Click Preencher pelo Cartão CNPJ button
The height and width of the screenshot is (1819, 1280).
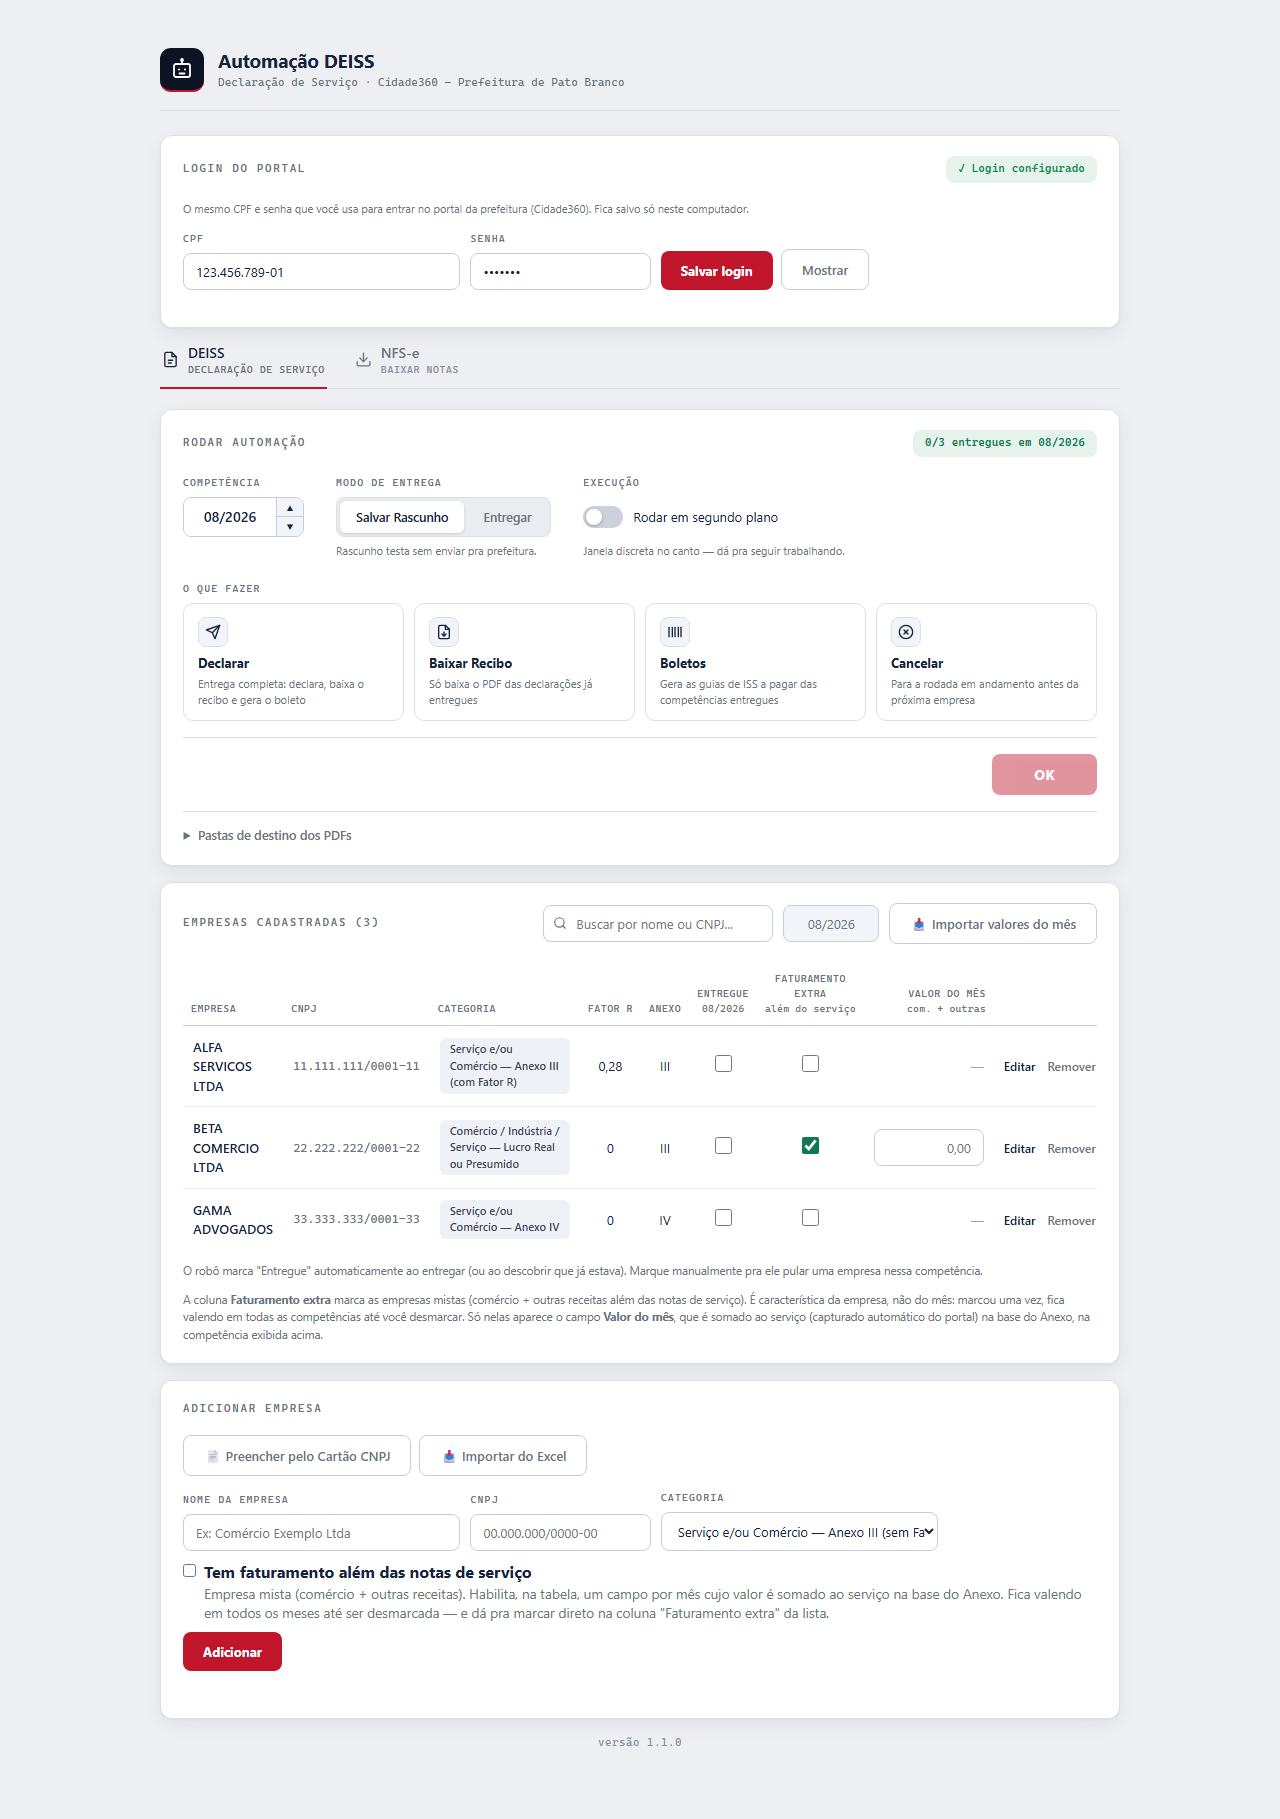[297, 1456]
